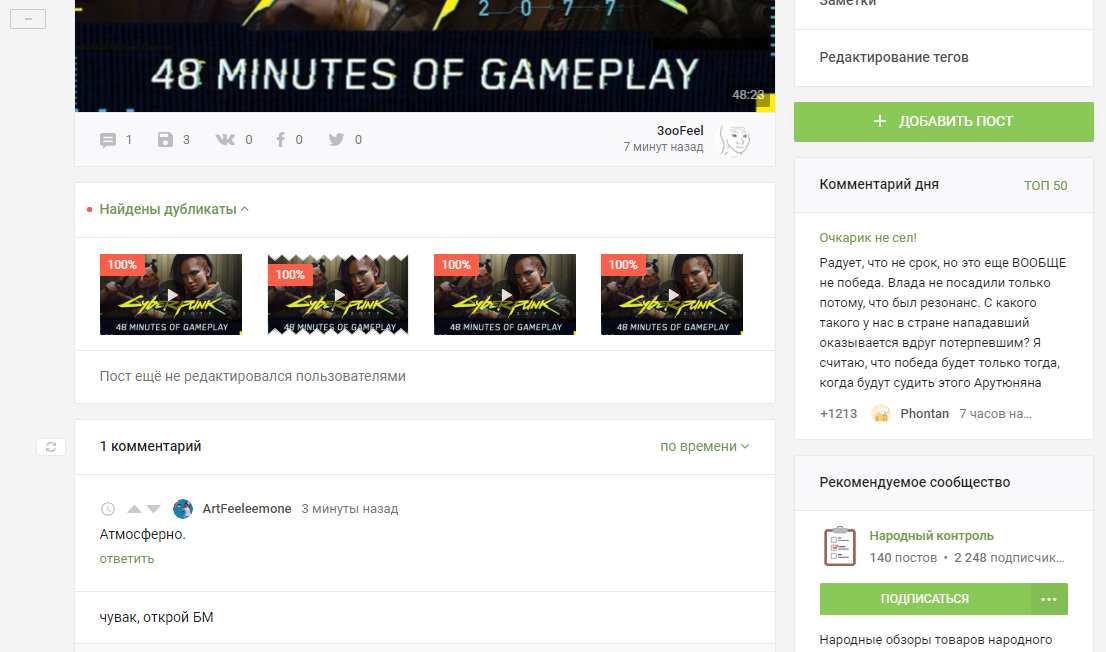Click the refresh comments icon on the left
Image resolution: width=1106 pixels, height=652 pixels.
tap(51, 447)
